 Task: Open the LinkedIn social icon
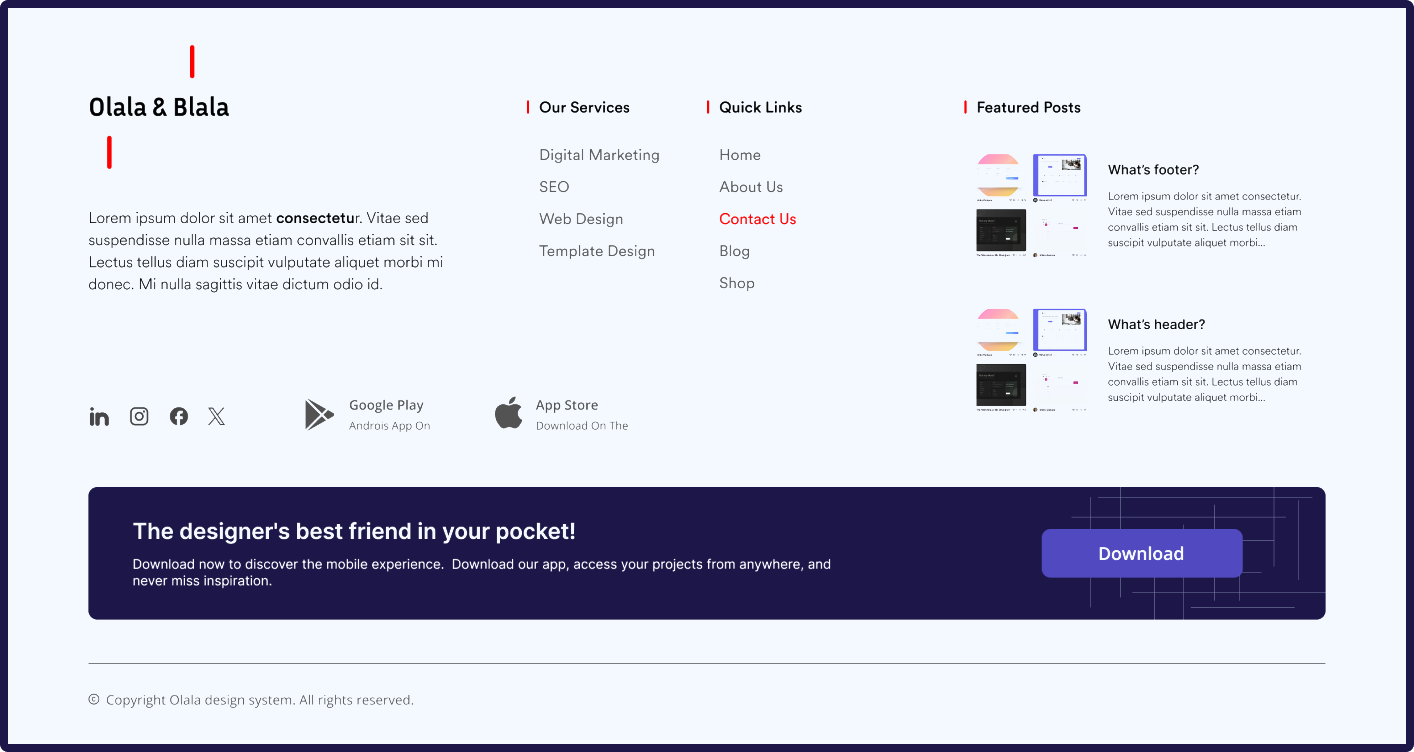[x=99, y=417]
